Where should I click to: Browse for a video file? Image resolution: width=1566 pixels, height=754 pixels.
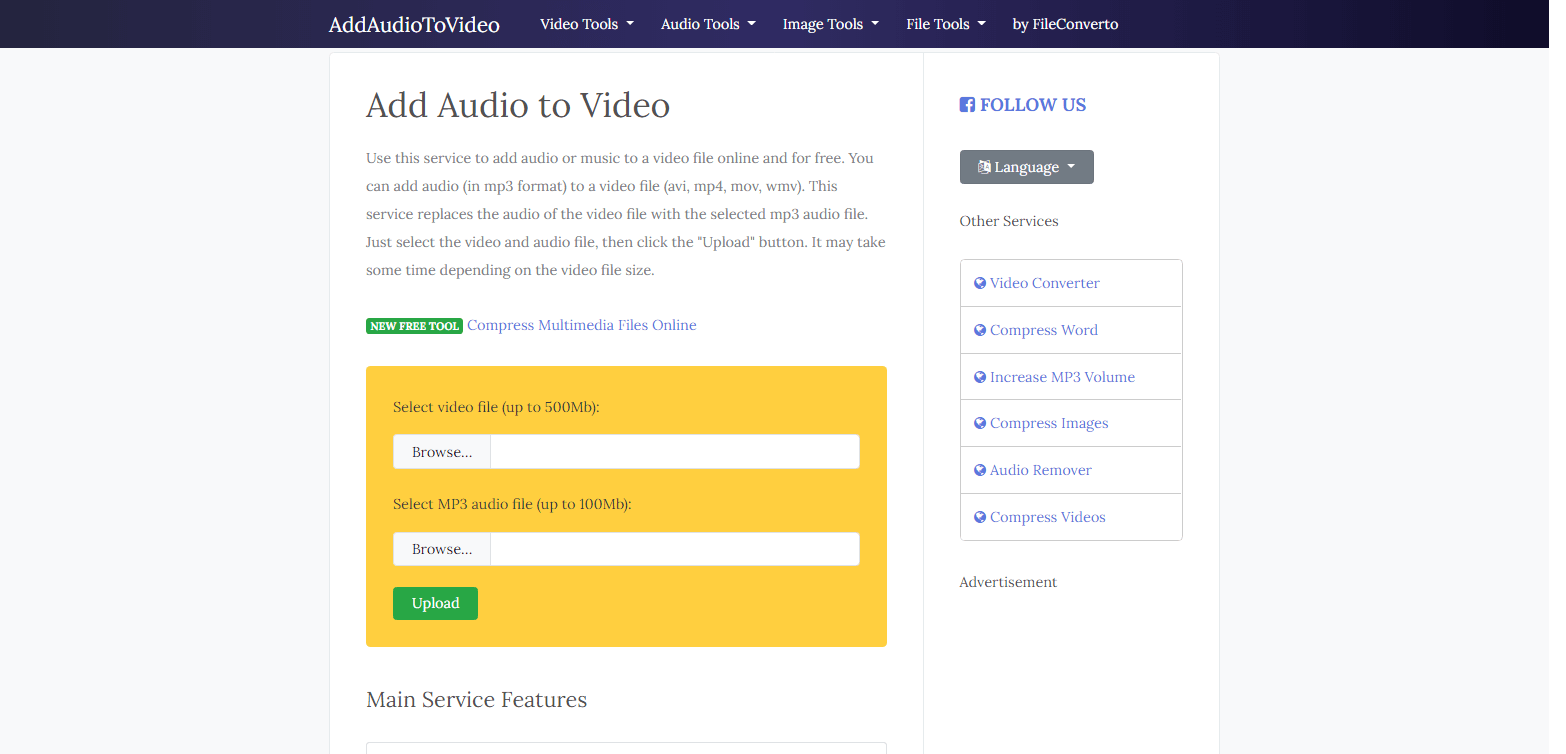tap(442, 452)
